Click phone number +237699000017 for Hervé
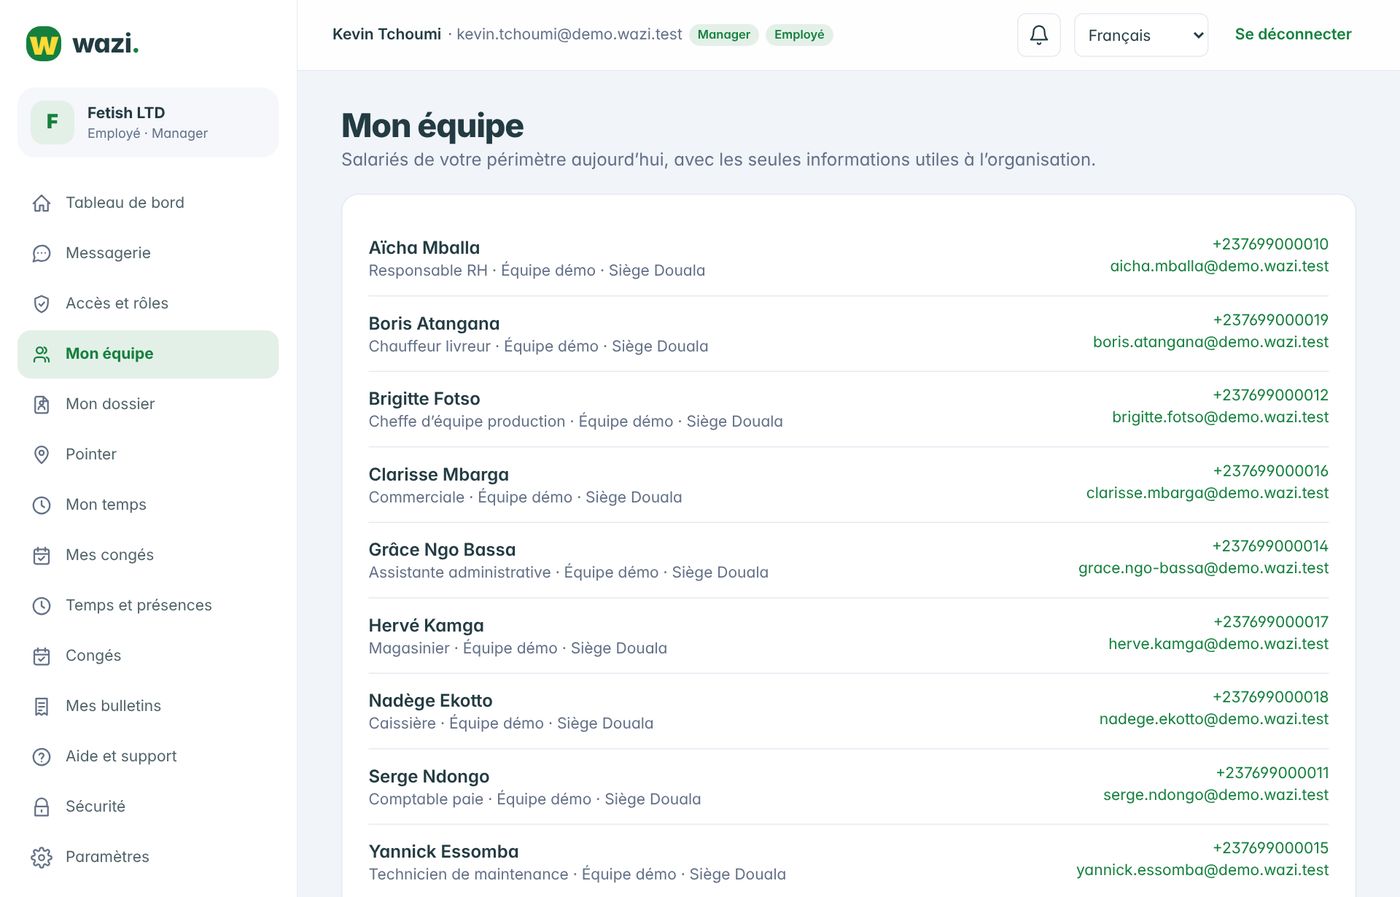 pos(1271,622)
